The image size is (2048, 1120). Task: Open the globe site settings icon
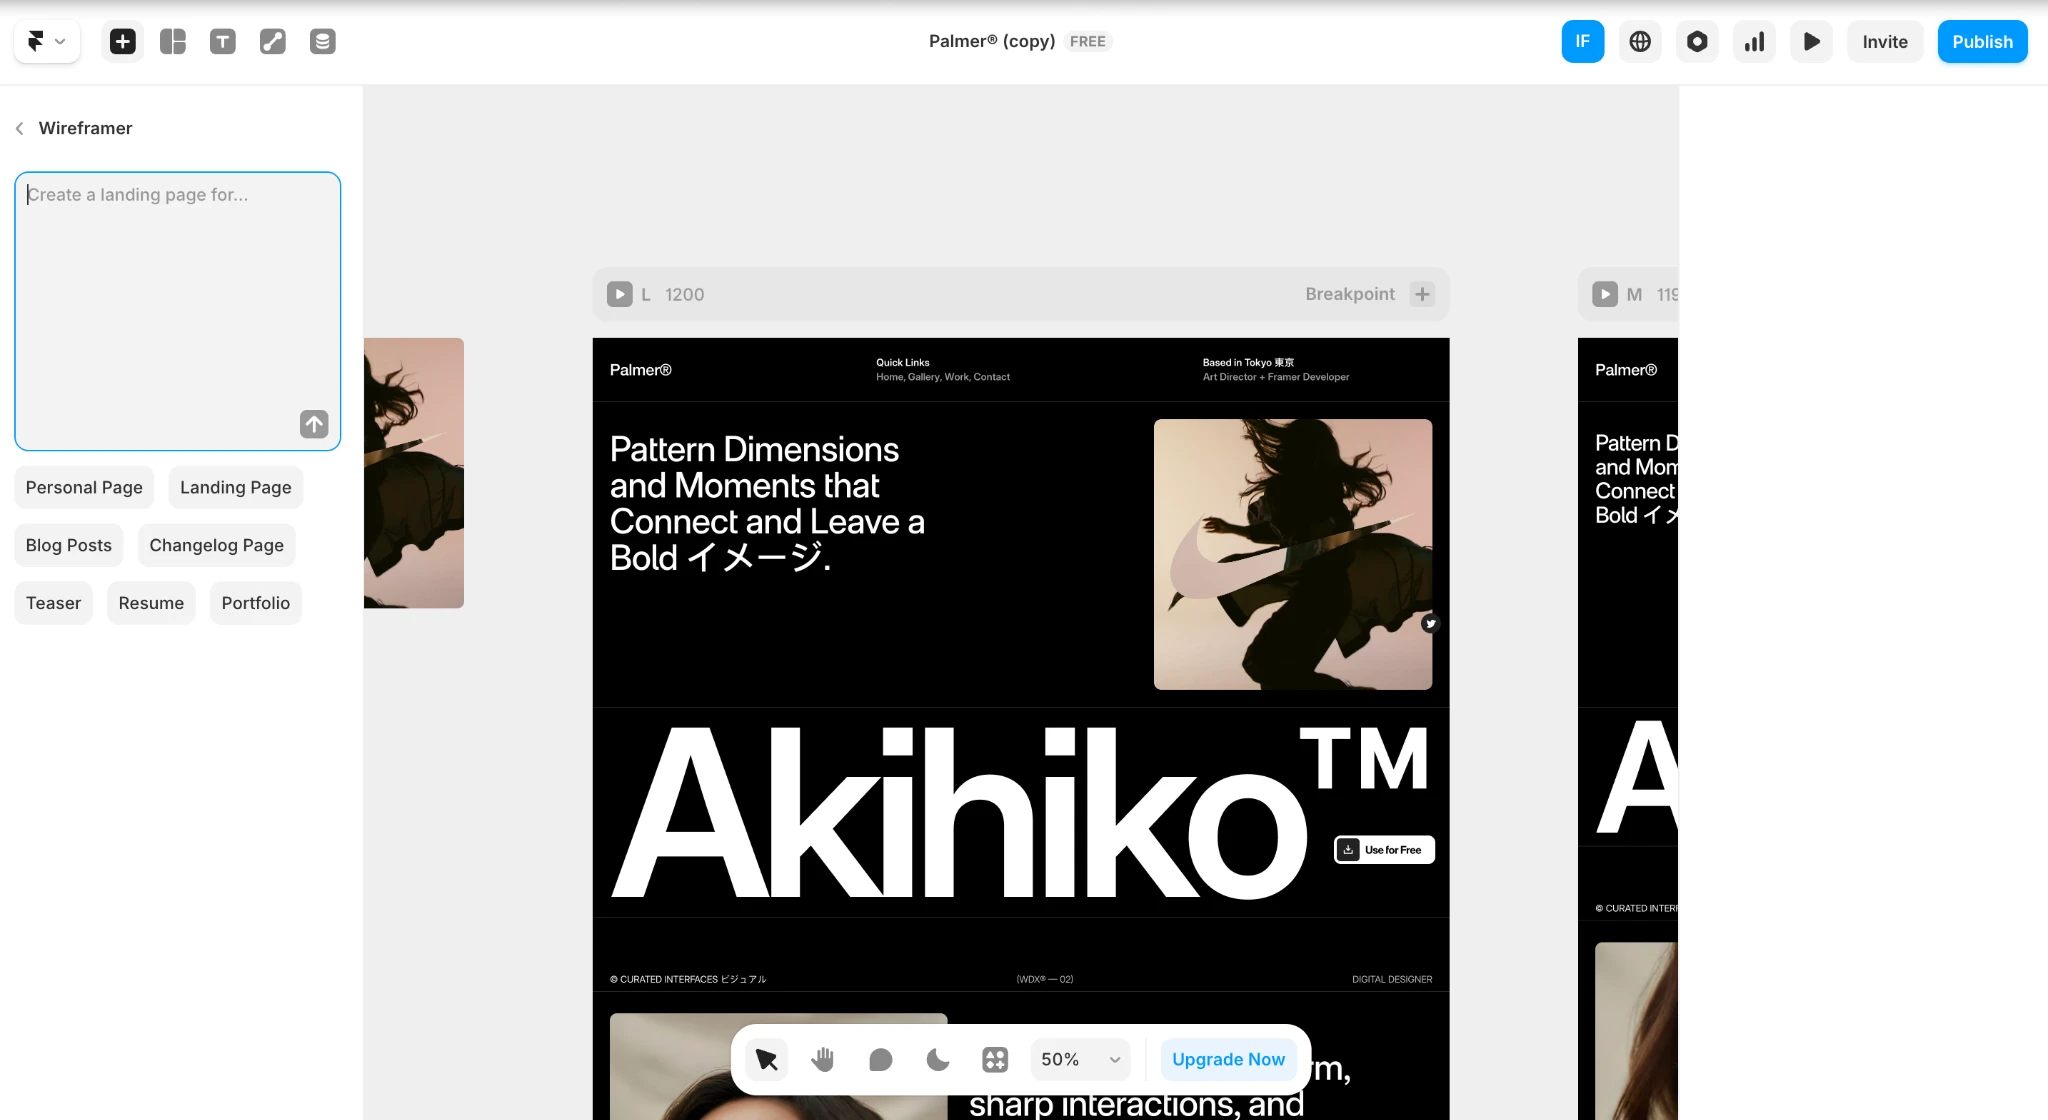(1640, 41)
